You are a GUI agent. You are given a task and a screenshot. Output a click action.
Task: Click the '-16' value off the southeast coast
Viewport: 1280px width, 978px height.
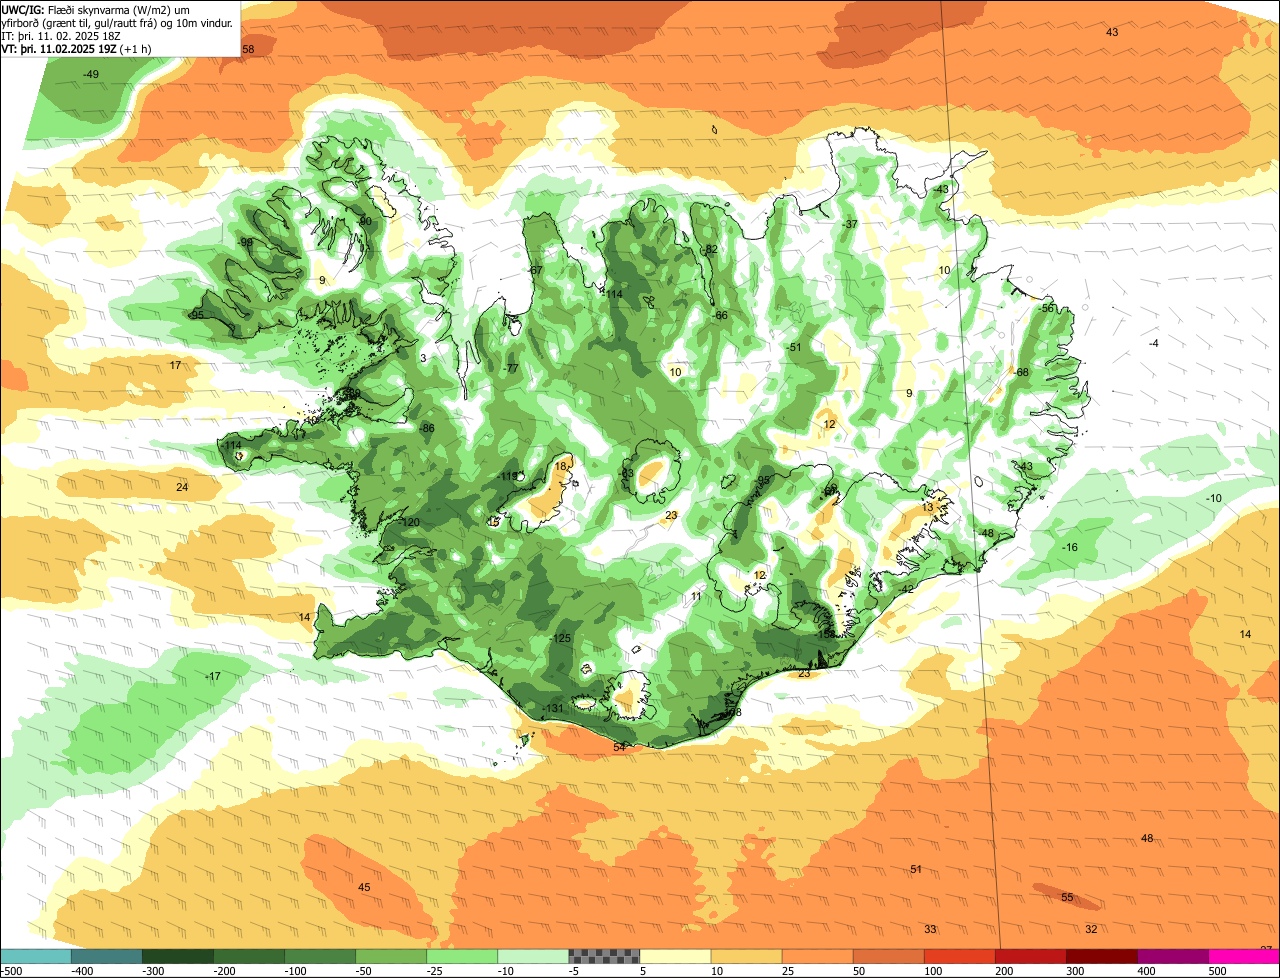click(x=1069, y=547)
